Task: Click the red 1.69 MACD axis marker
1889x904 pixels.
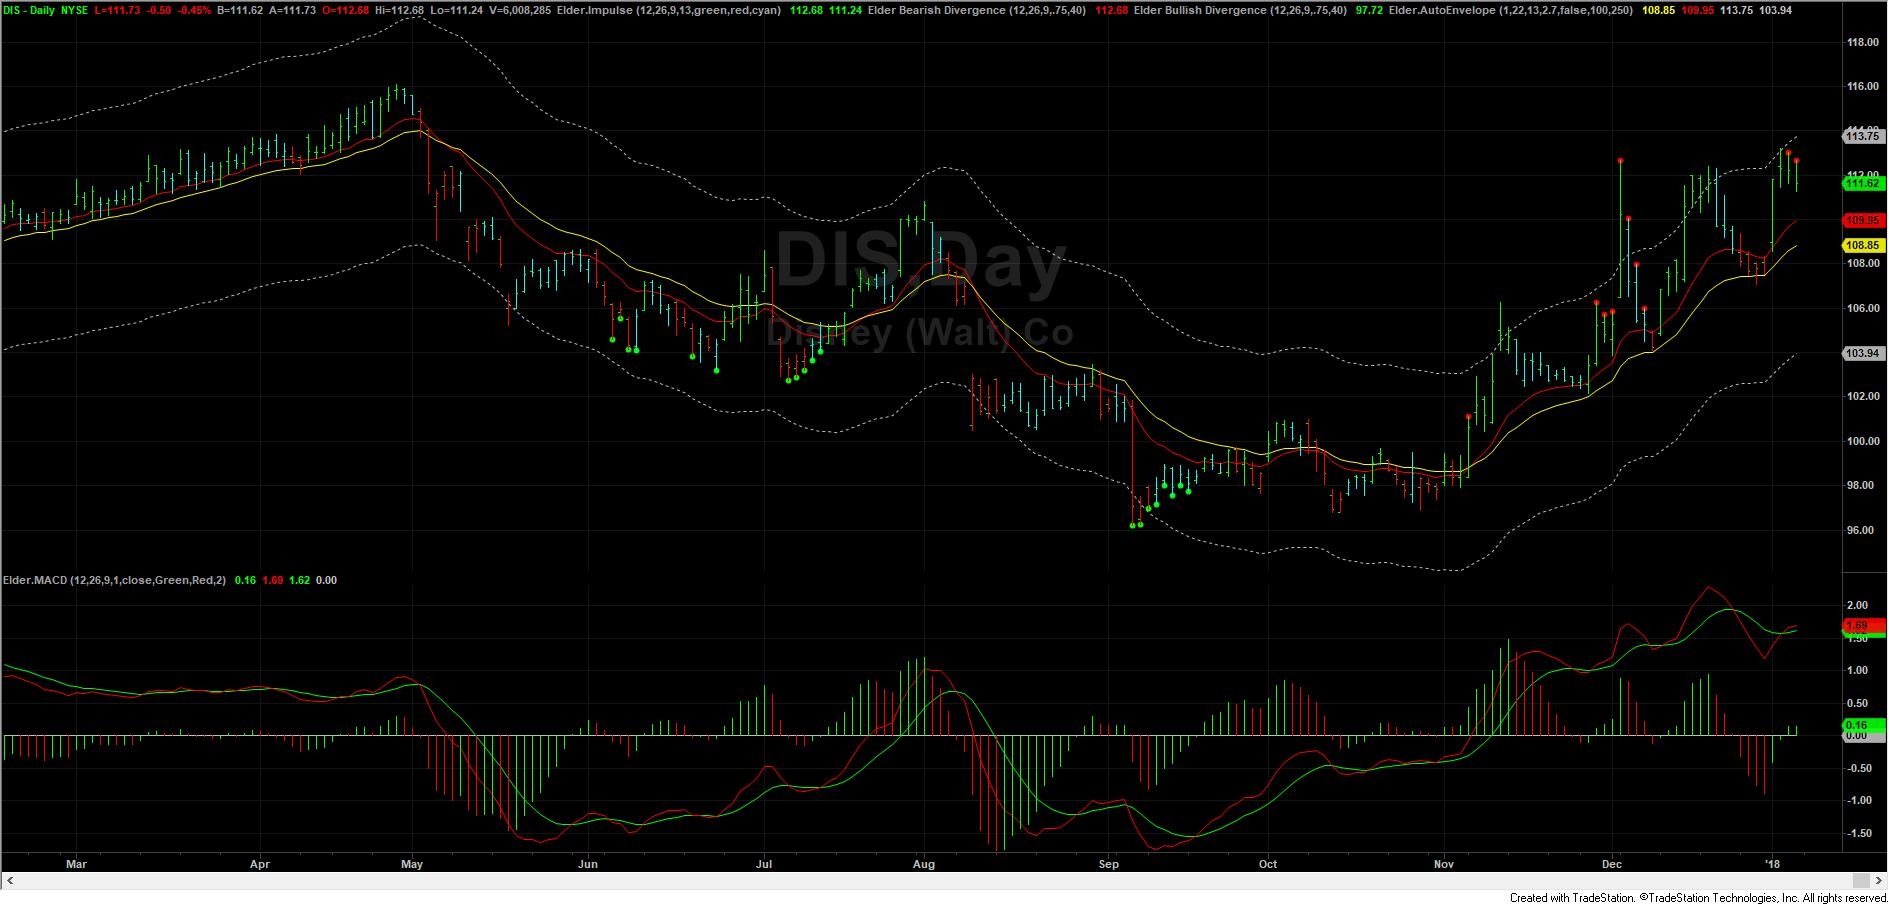Action: pos(1863,626)
